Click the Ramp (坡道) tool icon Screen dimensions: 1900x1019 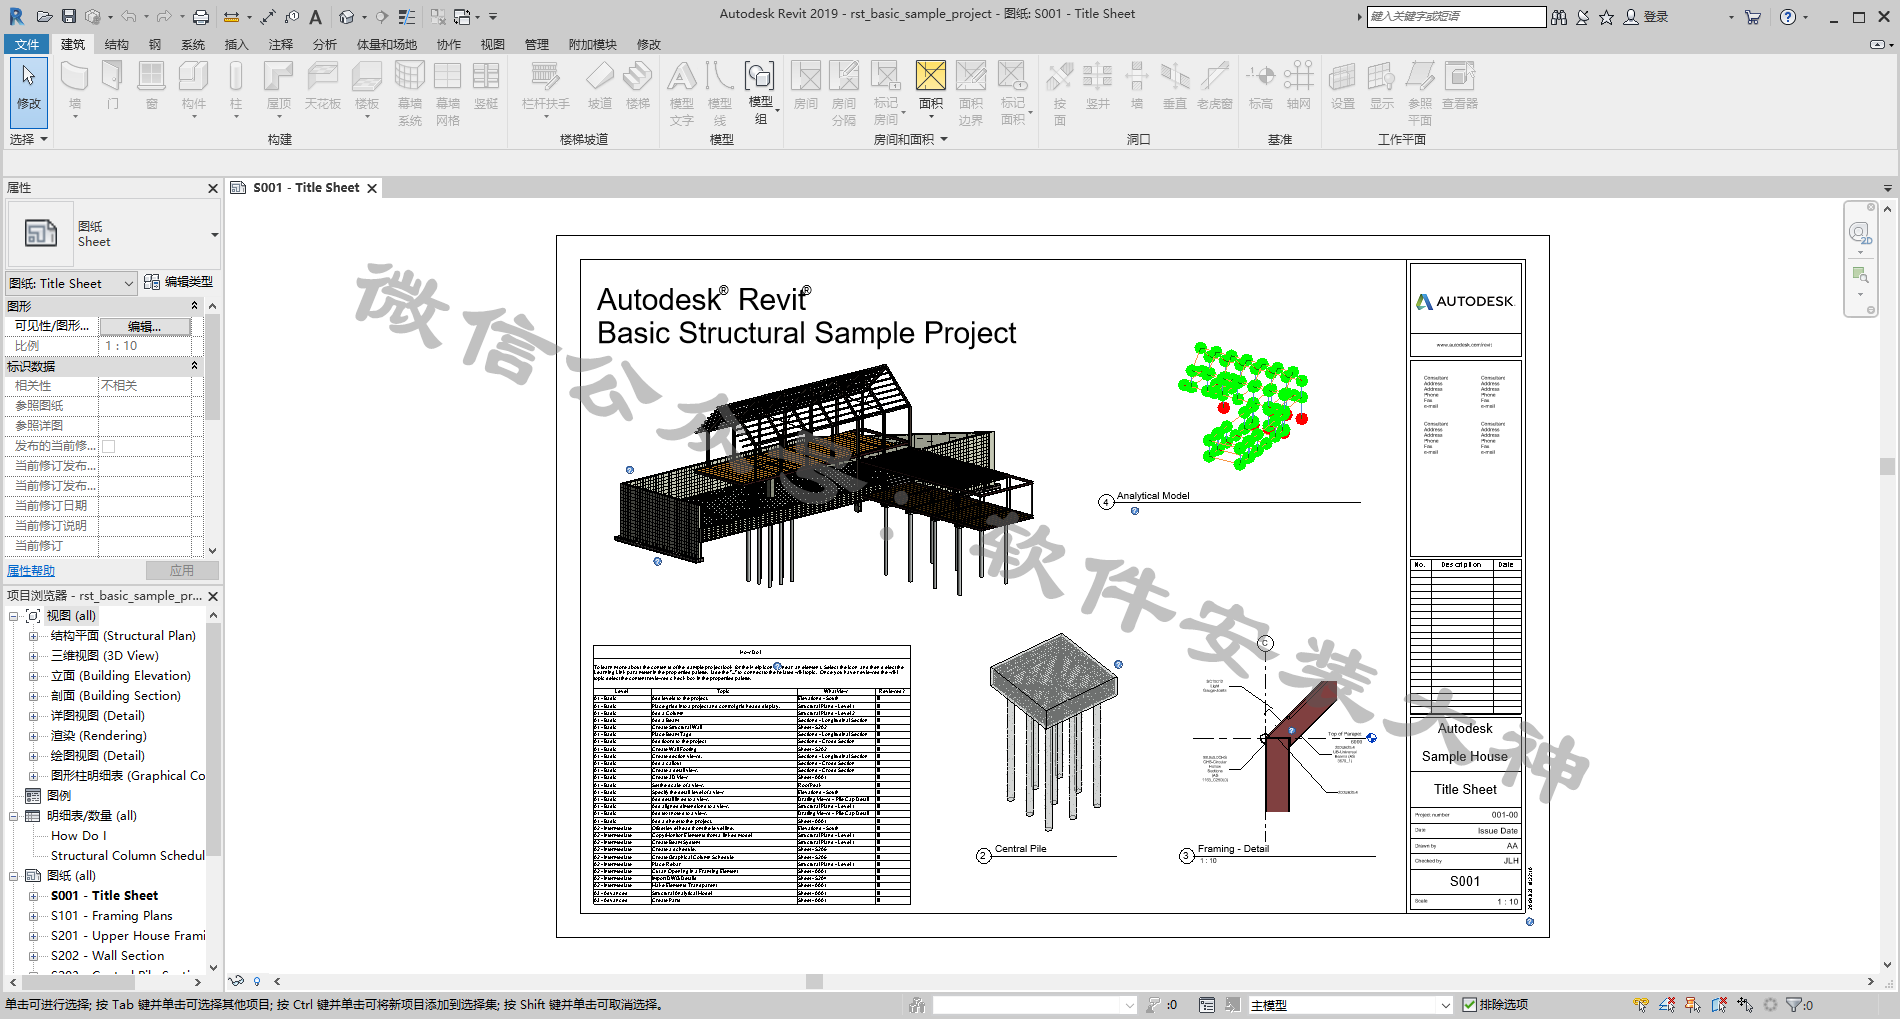(600, 78)
